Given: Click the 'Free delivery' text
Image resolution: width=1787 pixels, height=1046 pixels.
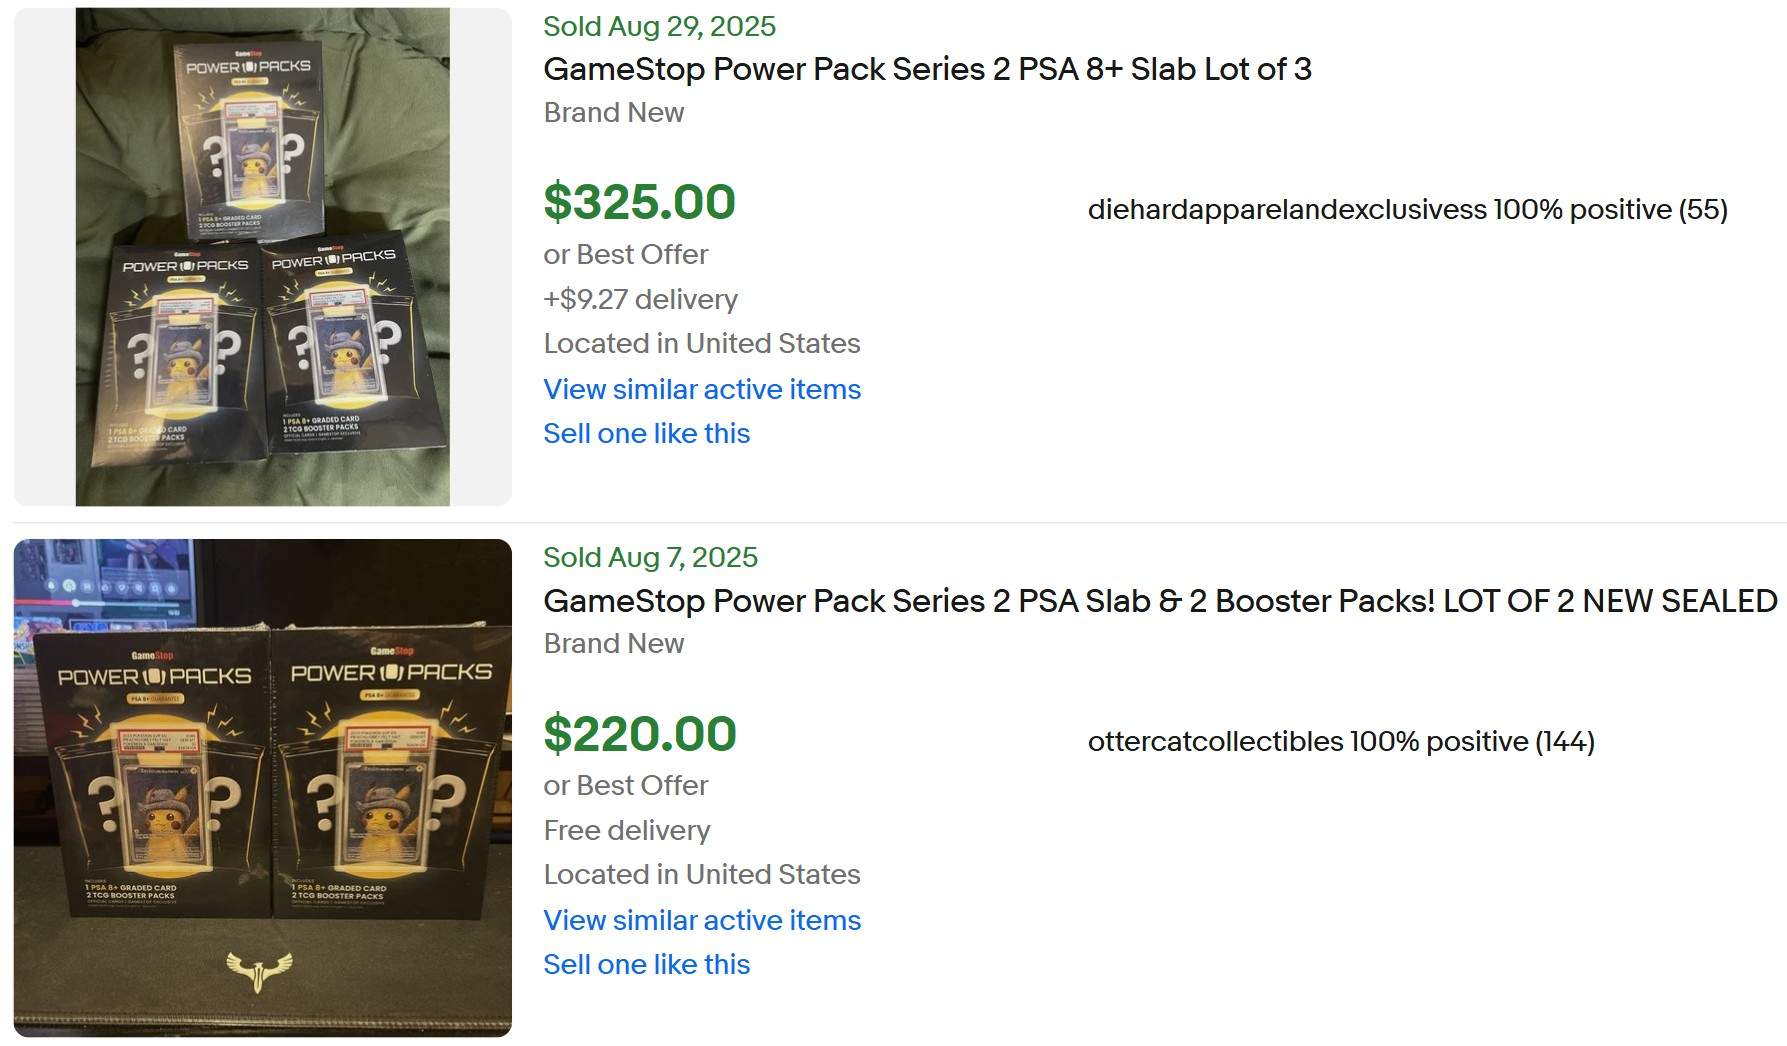Looking at the screenshot, I should click(626, 830).
